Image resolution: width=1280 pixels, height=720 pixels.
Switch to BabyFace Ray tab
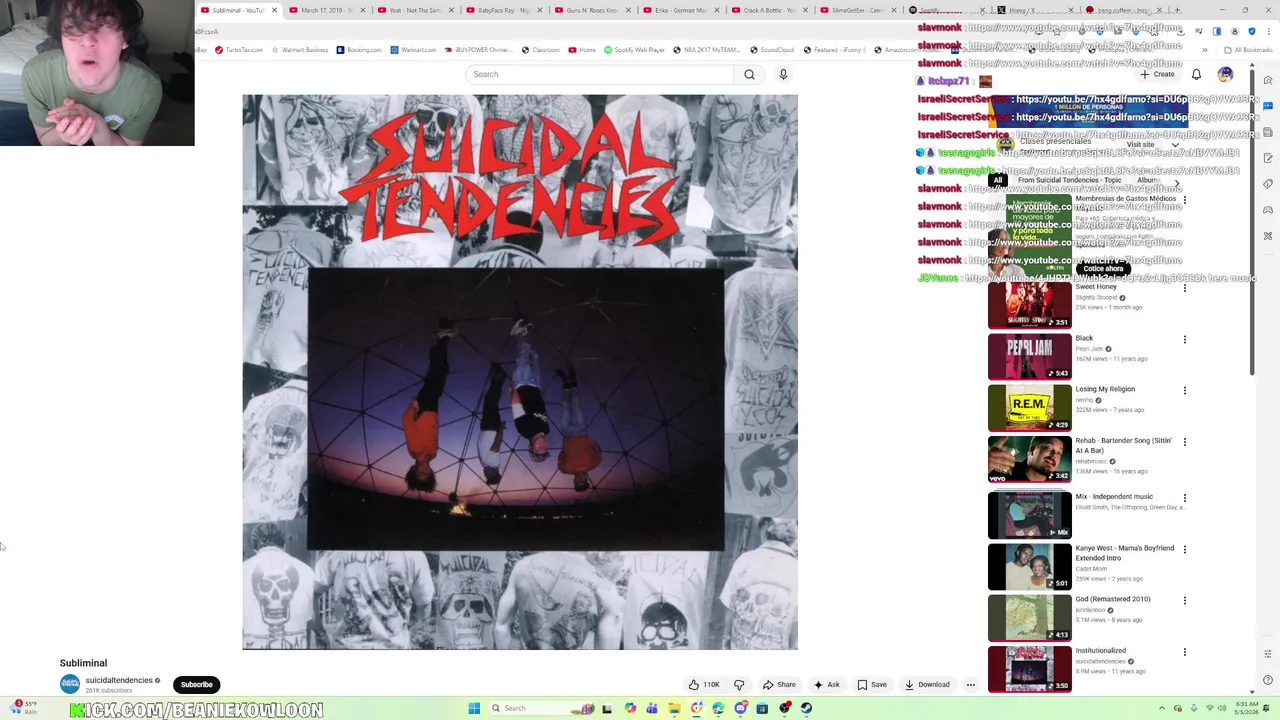point(505,10)
